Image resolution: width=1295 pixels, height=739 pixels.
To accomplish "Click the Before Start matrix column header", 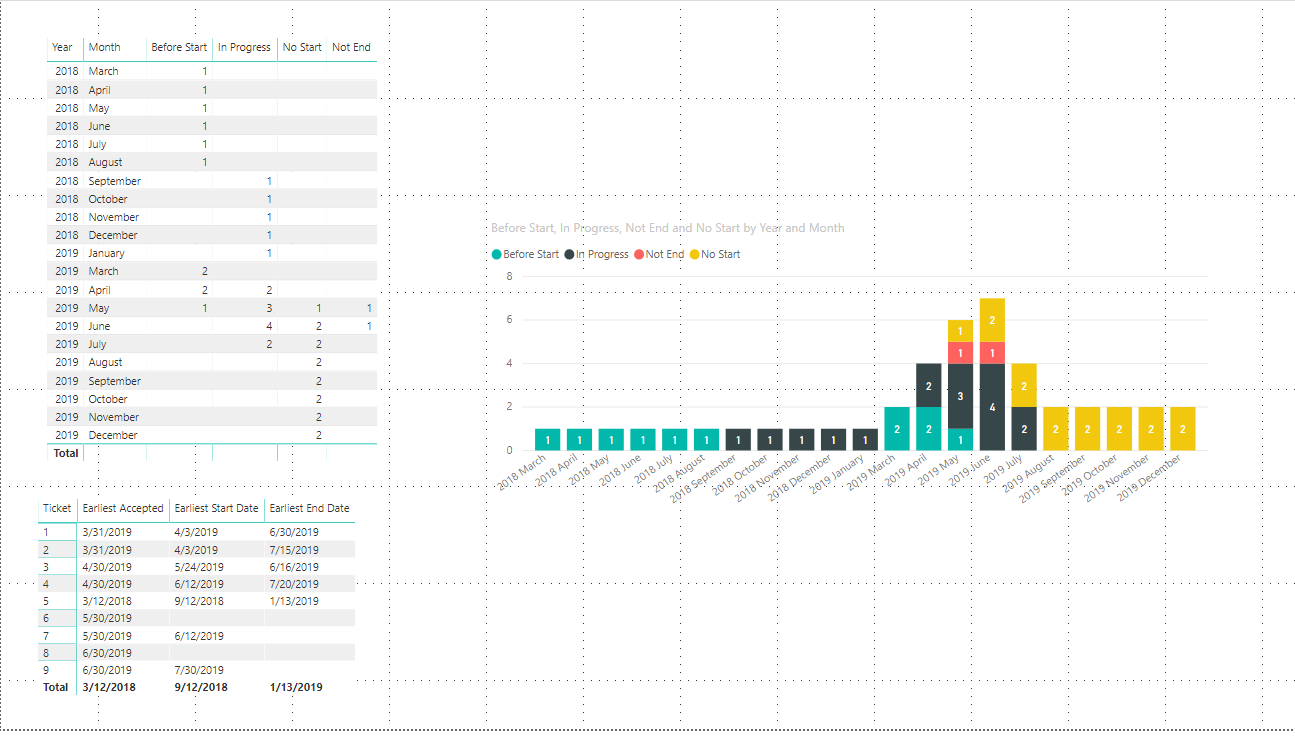I will 179,47.
